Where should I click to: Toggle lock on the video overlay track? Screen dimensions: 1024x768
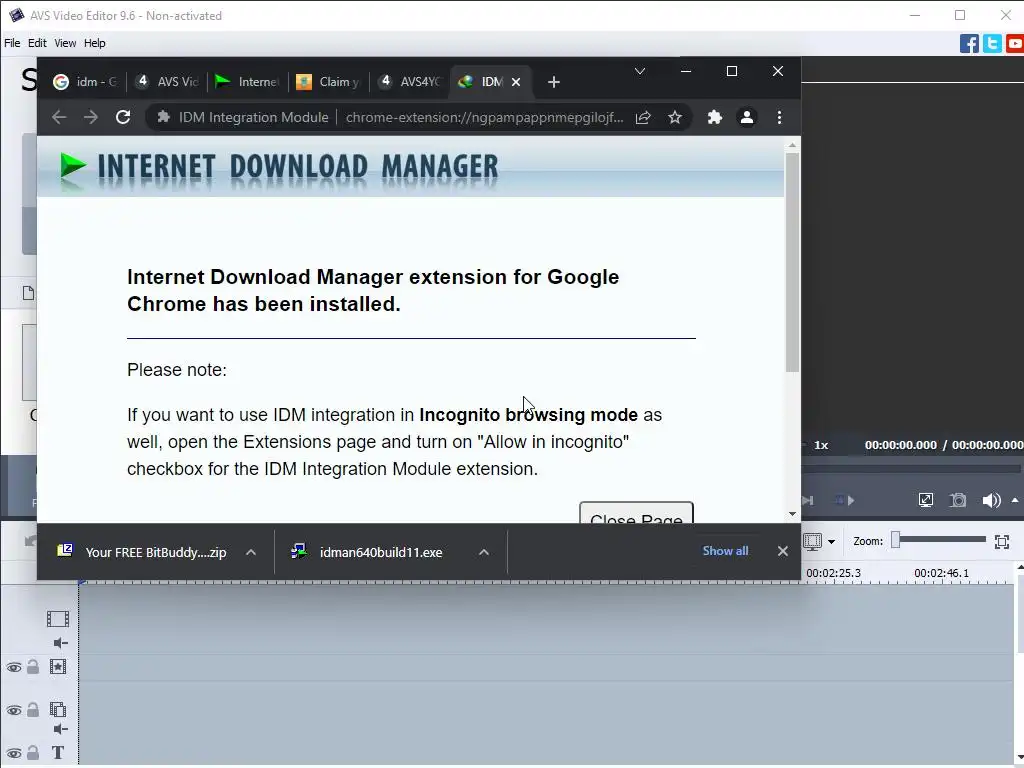click(33, 710)
